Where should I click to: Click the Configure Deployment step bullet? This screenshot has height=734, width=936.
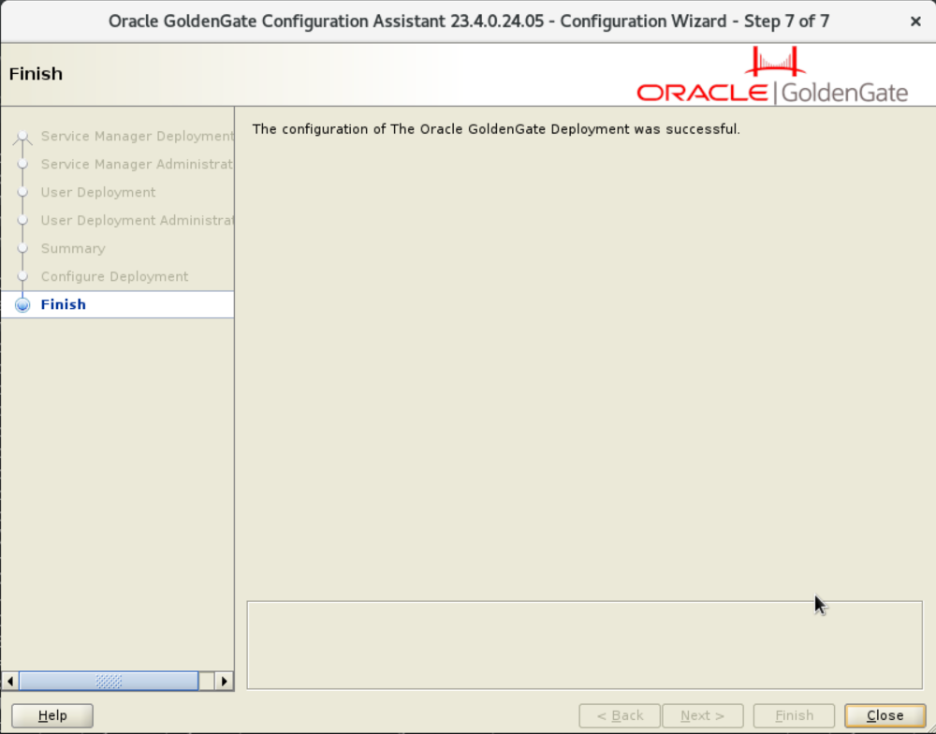coord(23,276)
